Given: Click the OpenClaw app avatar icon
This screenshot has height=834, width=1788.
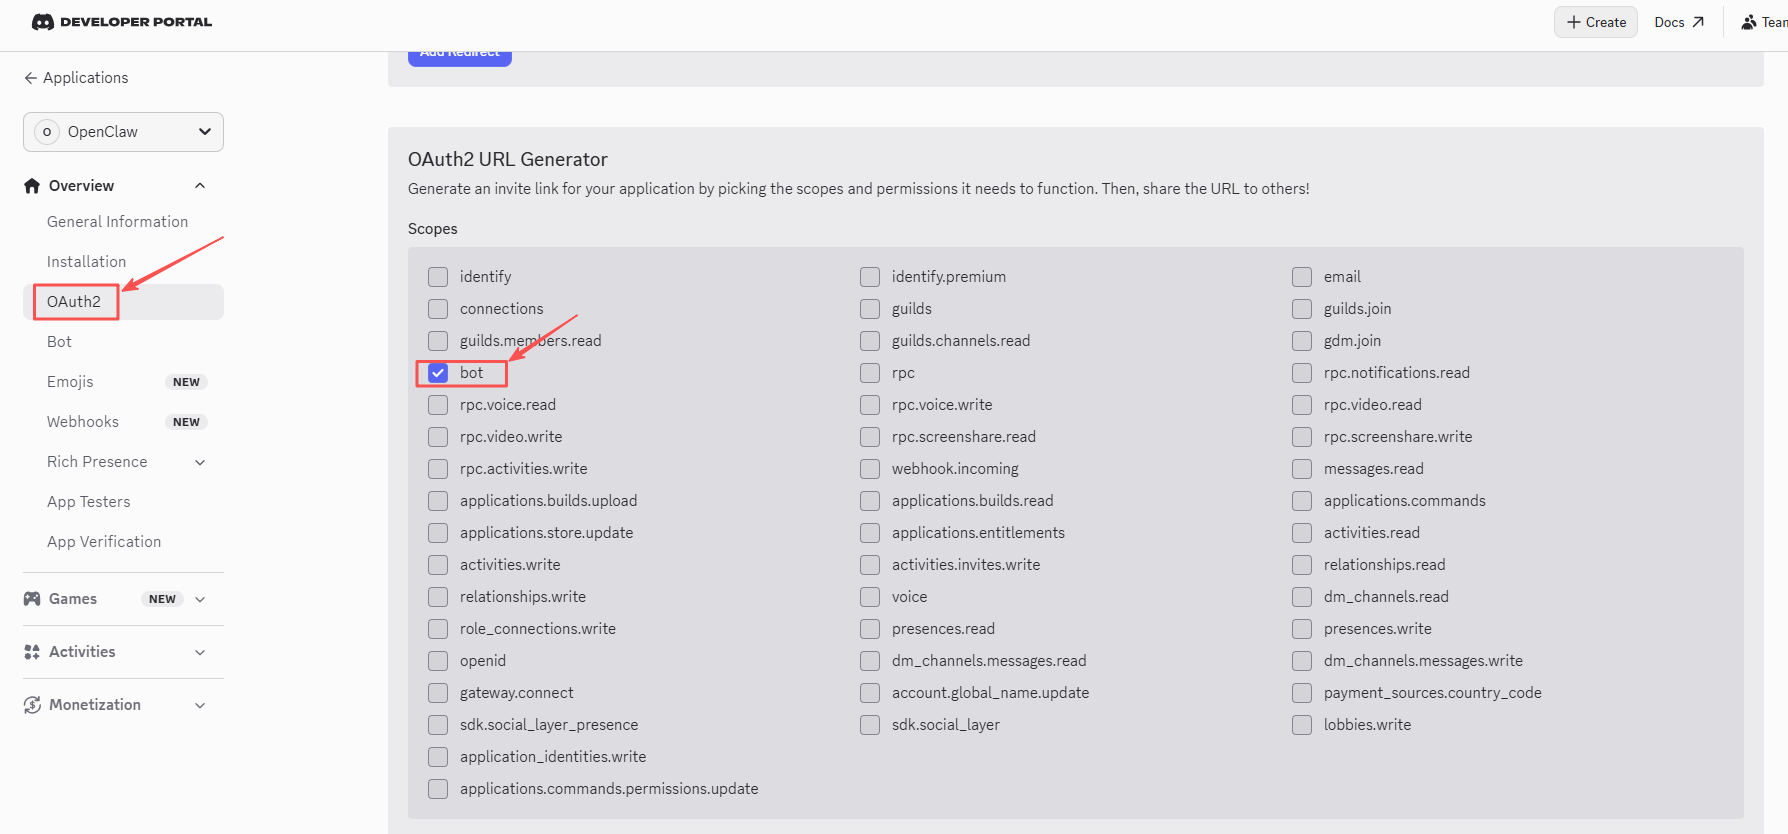Looking at the screenshot, I should coord(47,132).
